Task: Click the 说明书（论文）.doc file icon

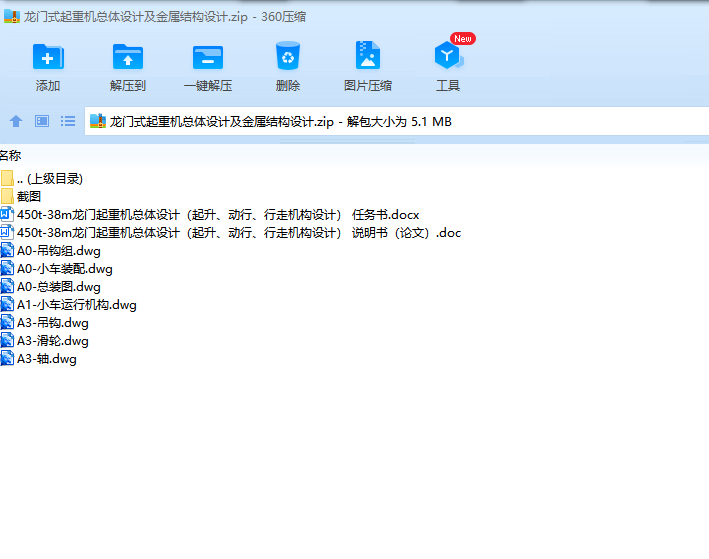Action: point(7,232)
